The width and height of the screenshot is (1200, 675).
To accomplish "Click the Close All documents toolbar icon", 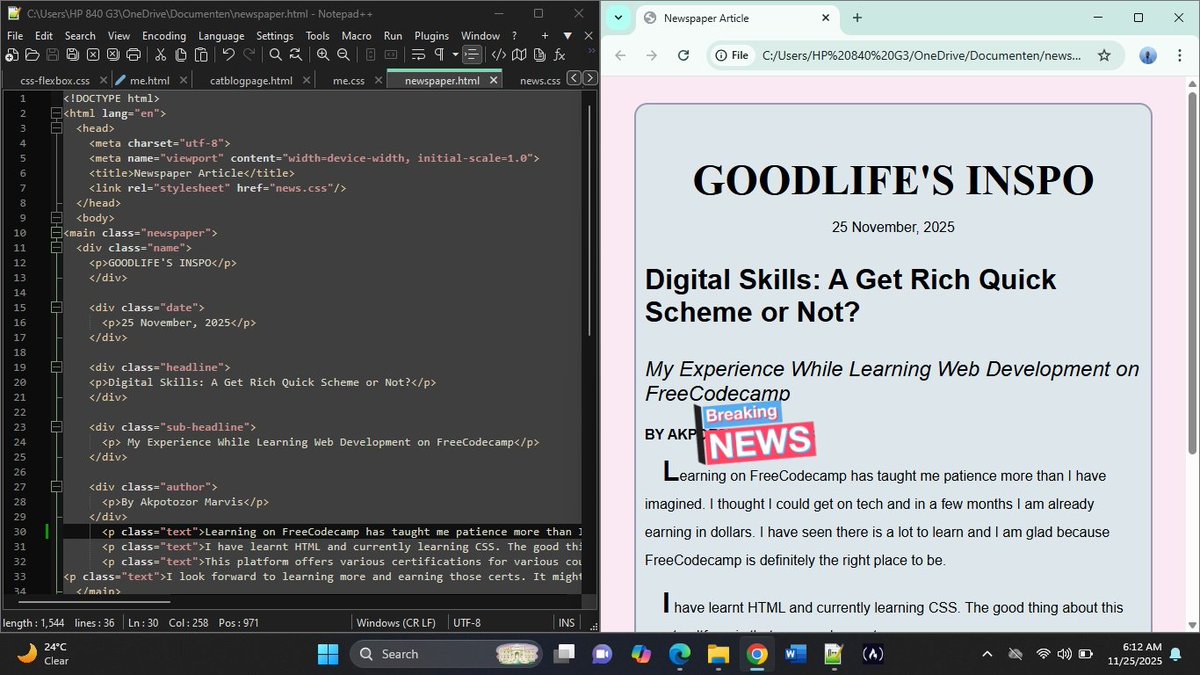I will click(x=113, y=55).
